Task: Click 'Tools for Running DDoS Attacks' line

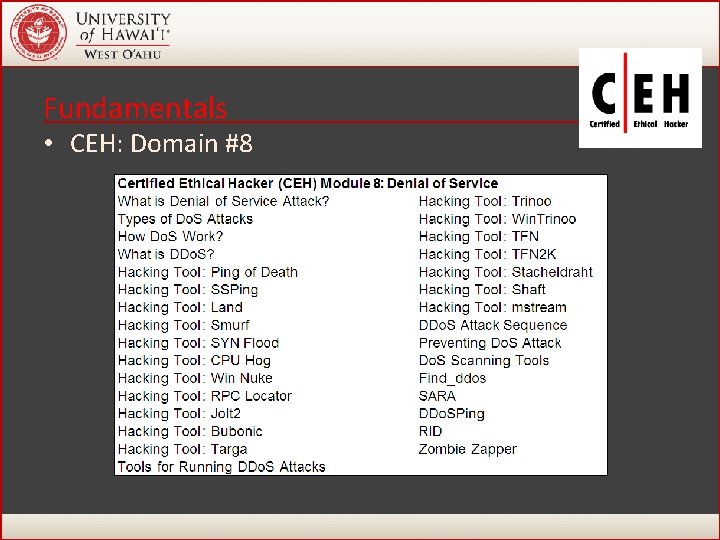Action: pyautogui.click(x=221, y=467)
